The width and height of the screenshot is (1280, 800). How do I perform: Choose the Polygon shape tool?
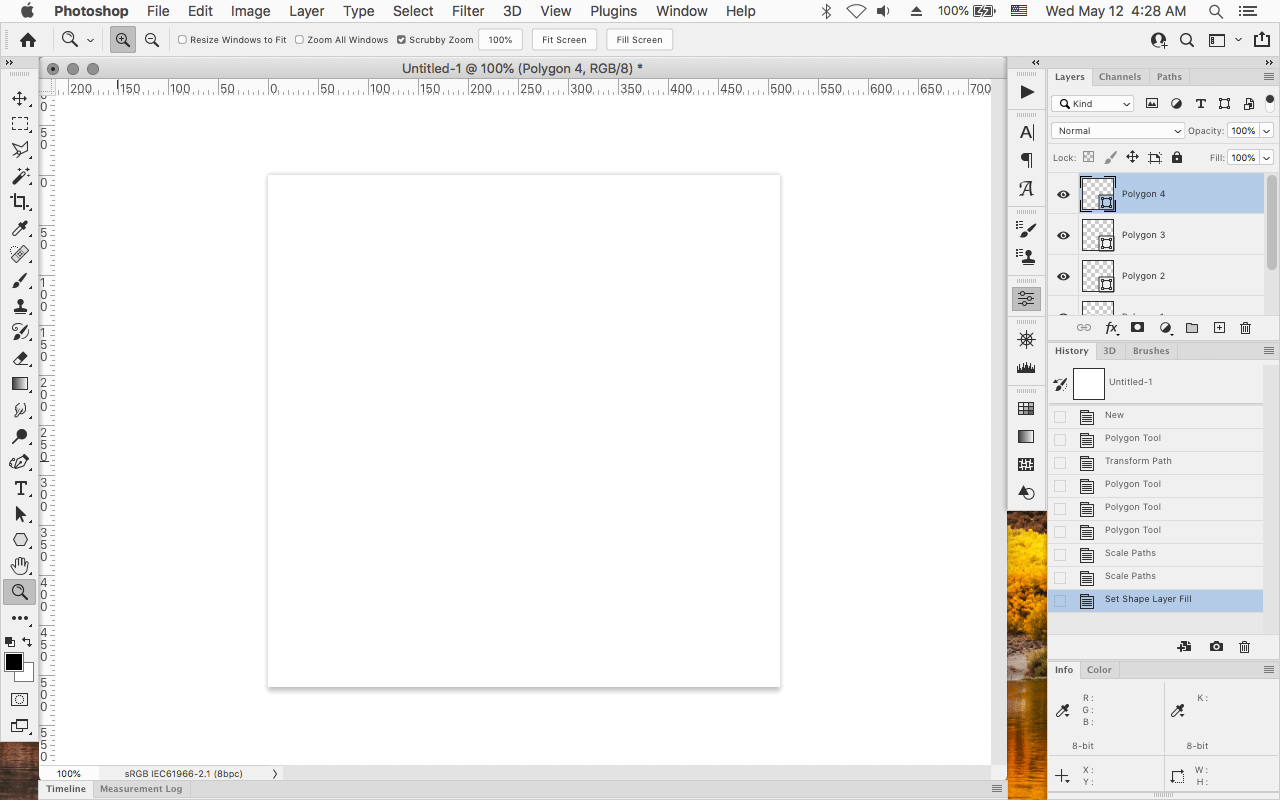pos(20,540)
